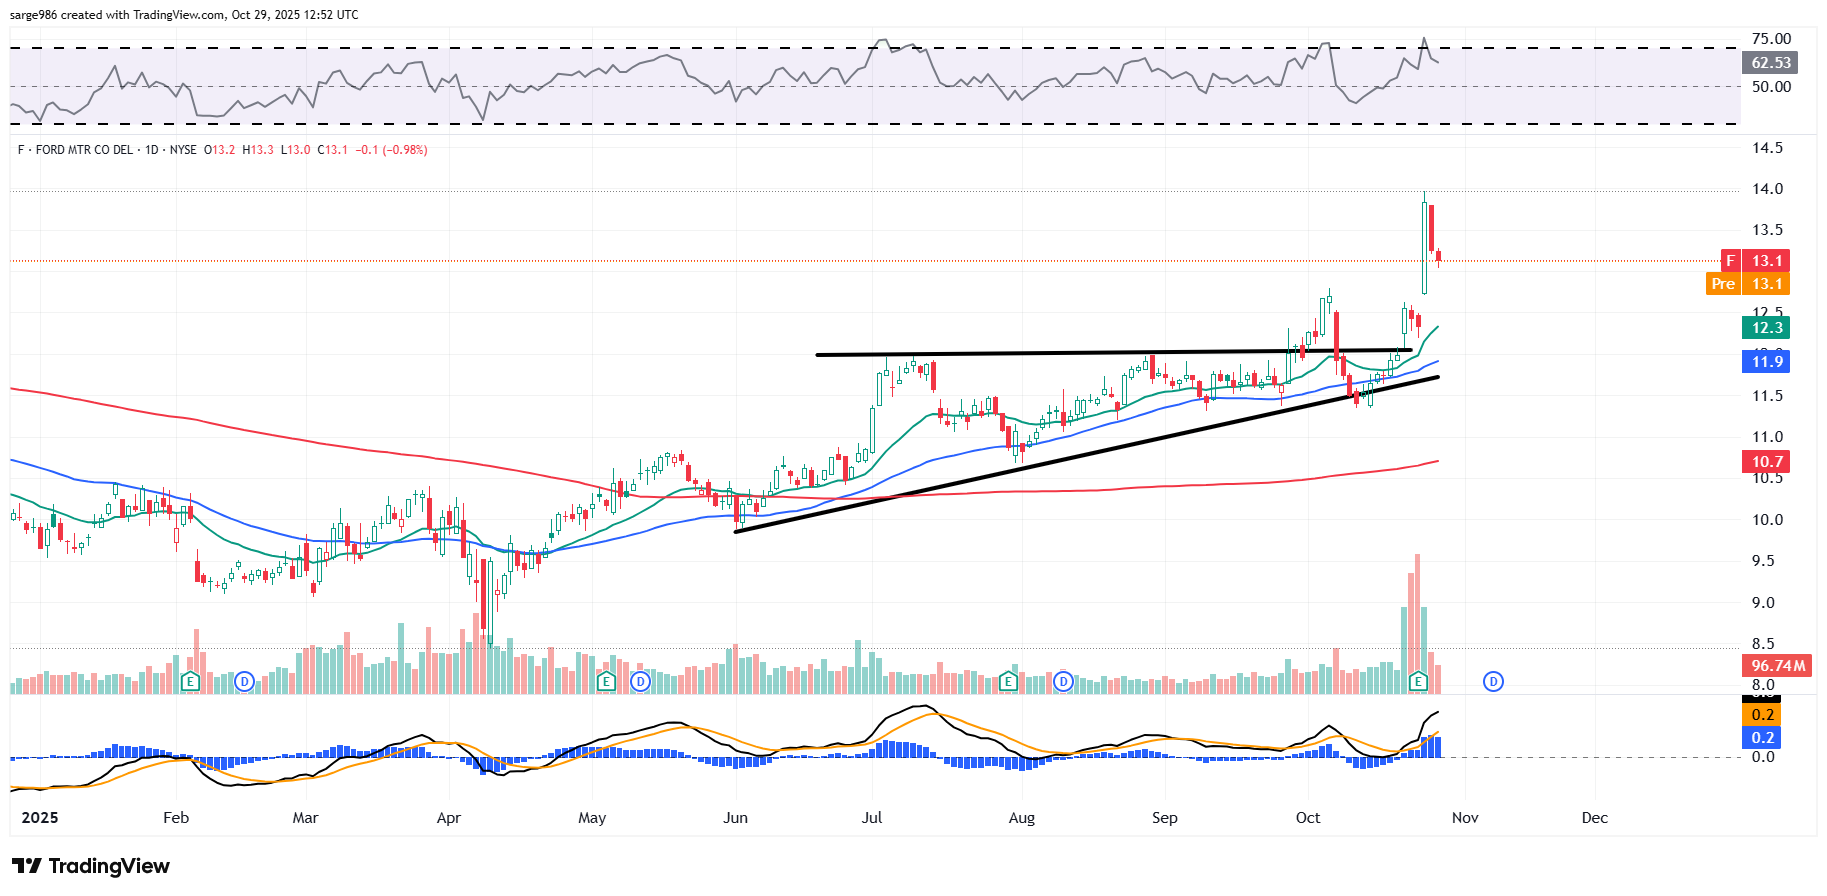Screen dimensions: 1827x896
Task: Select the dividend marker in mid-May
Action: (640, 682)
